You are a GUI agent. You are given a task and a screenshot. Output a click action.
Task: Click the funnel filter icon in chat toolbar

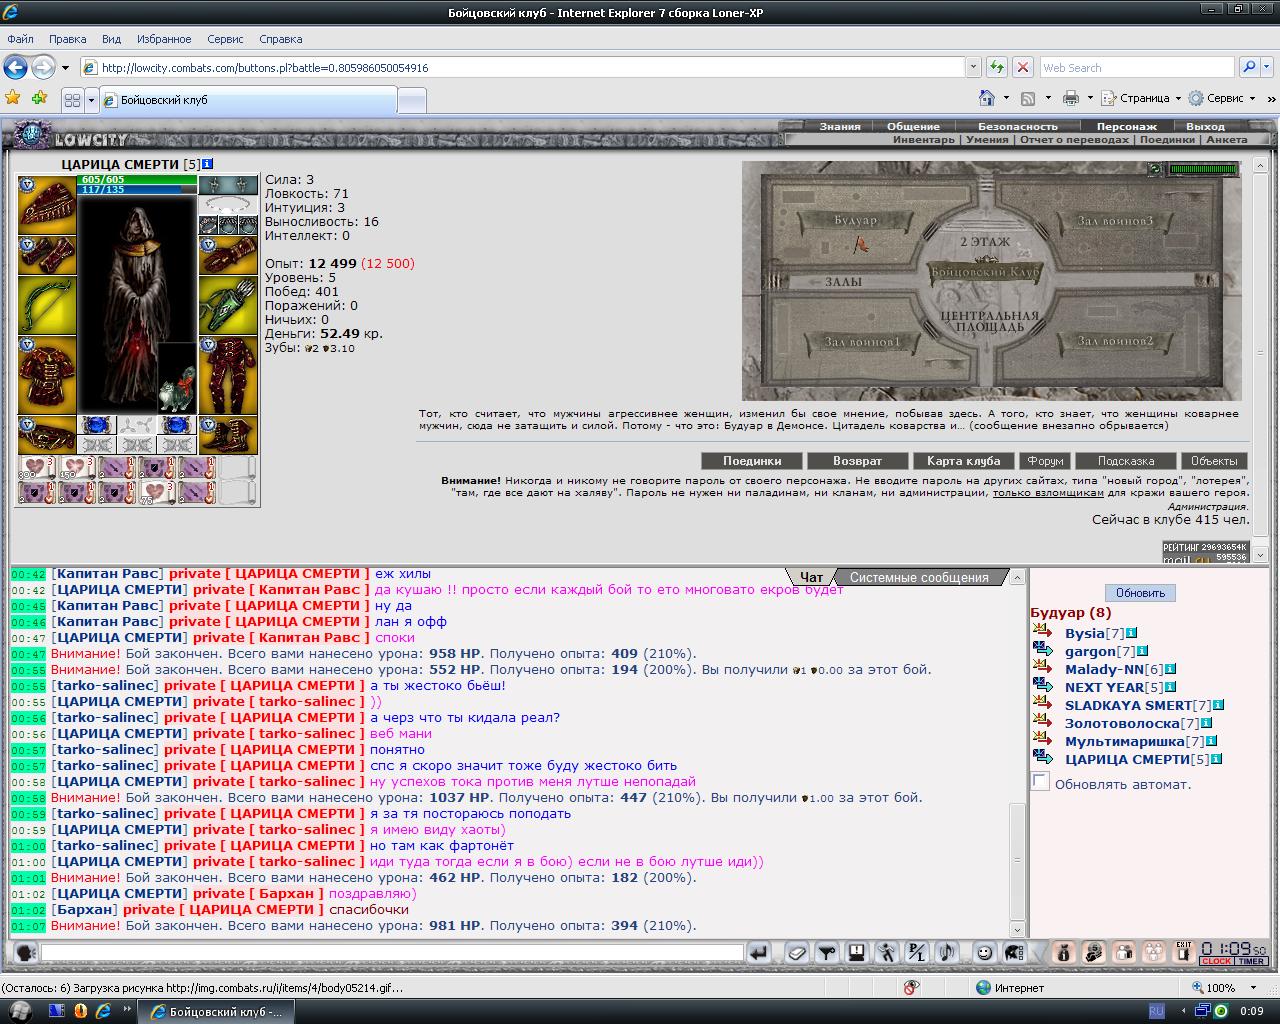pos(826,953)
